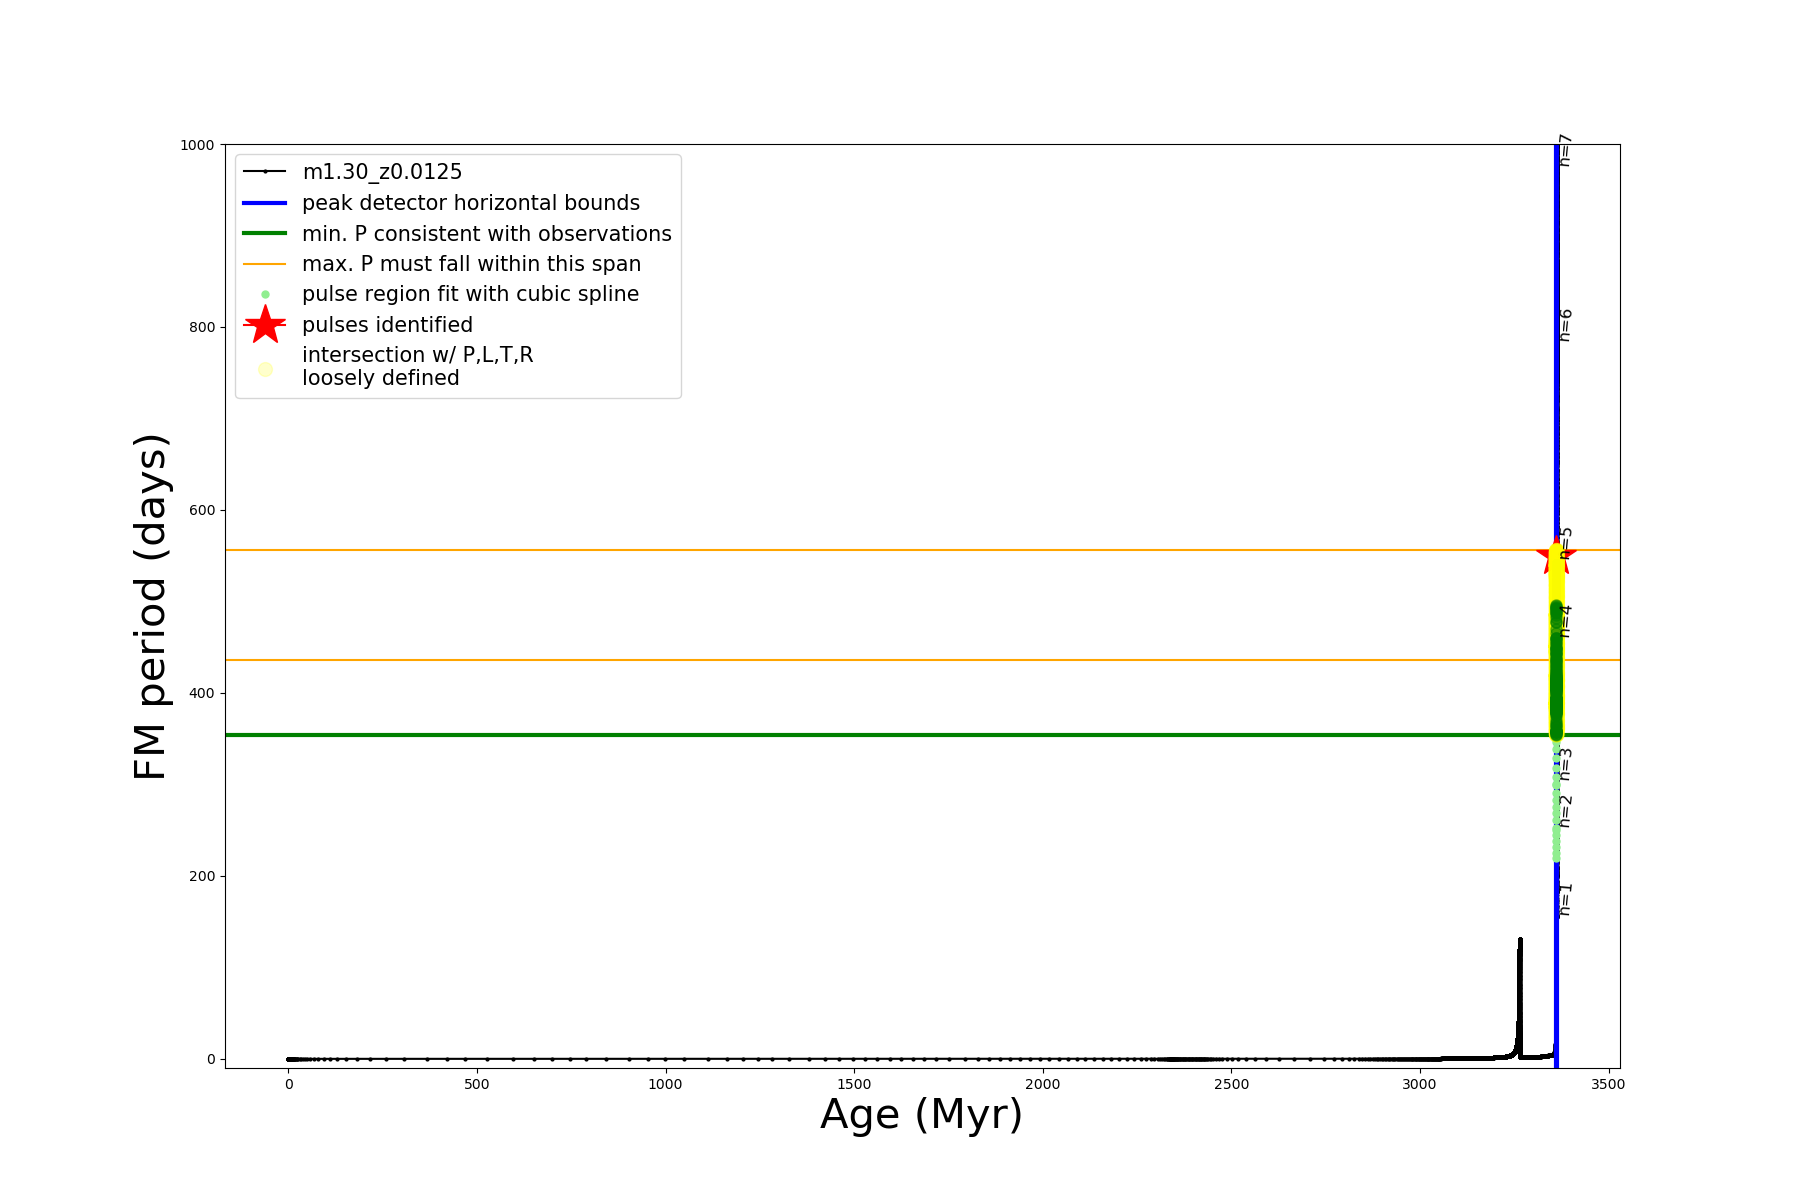Click the 'Age (Myr)' x-axis label

point(921,1115)
